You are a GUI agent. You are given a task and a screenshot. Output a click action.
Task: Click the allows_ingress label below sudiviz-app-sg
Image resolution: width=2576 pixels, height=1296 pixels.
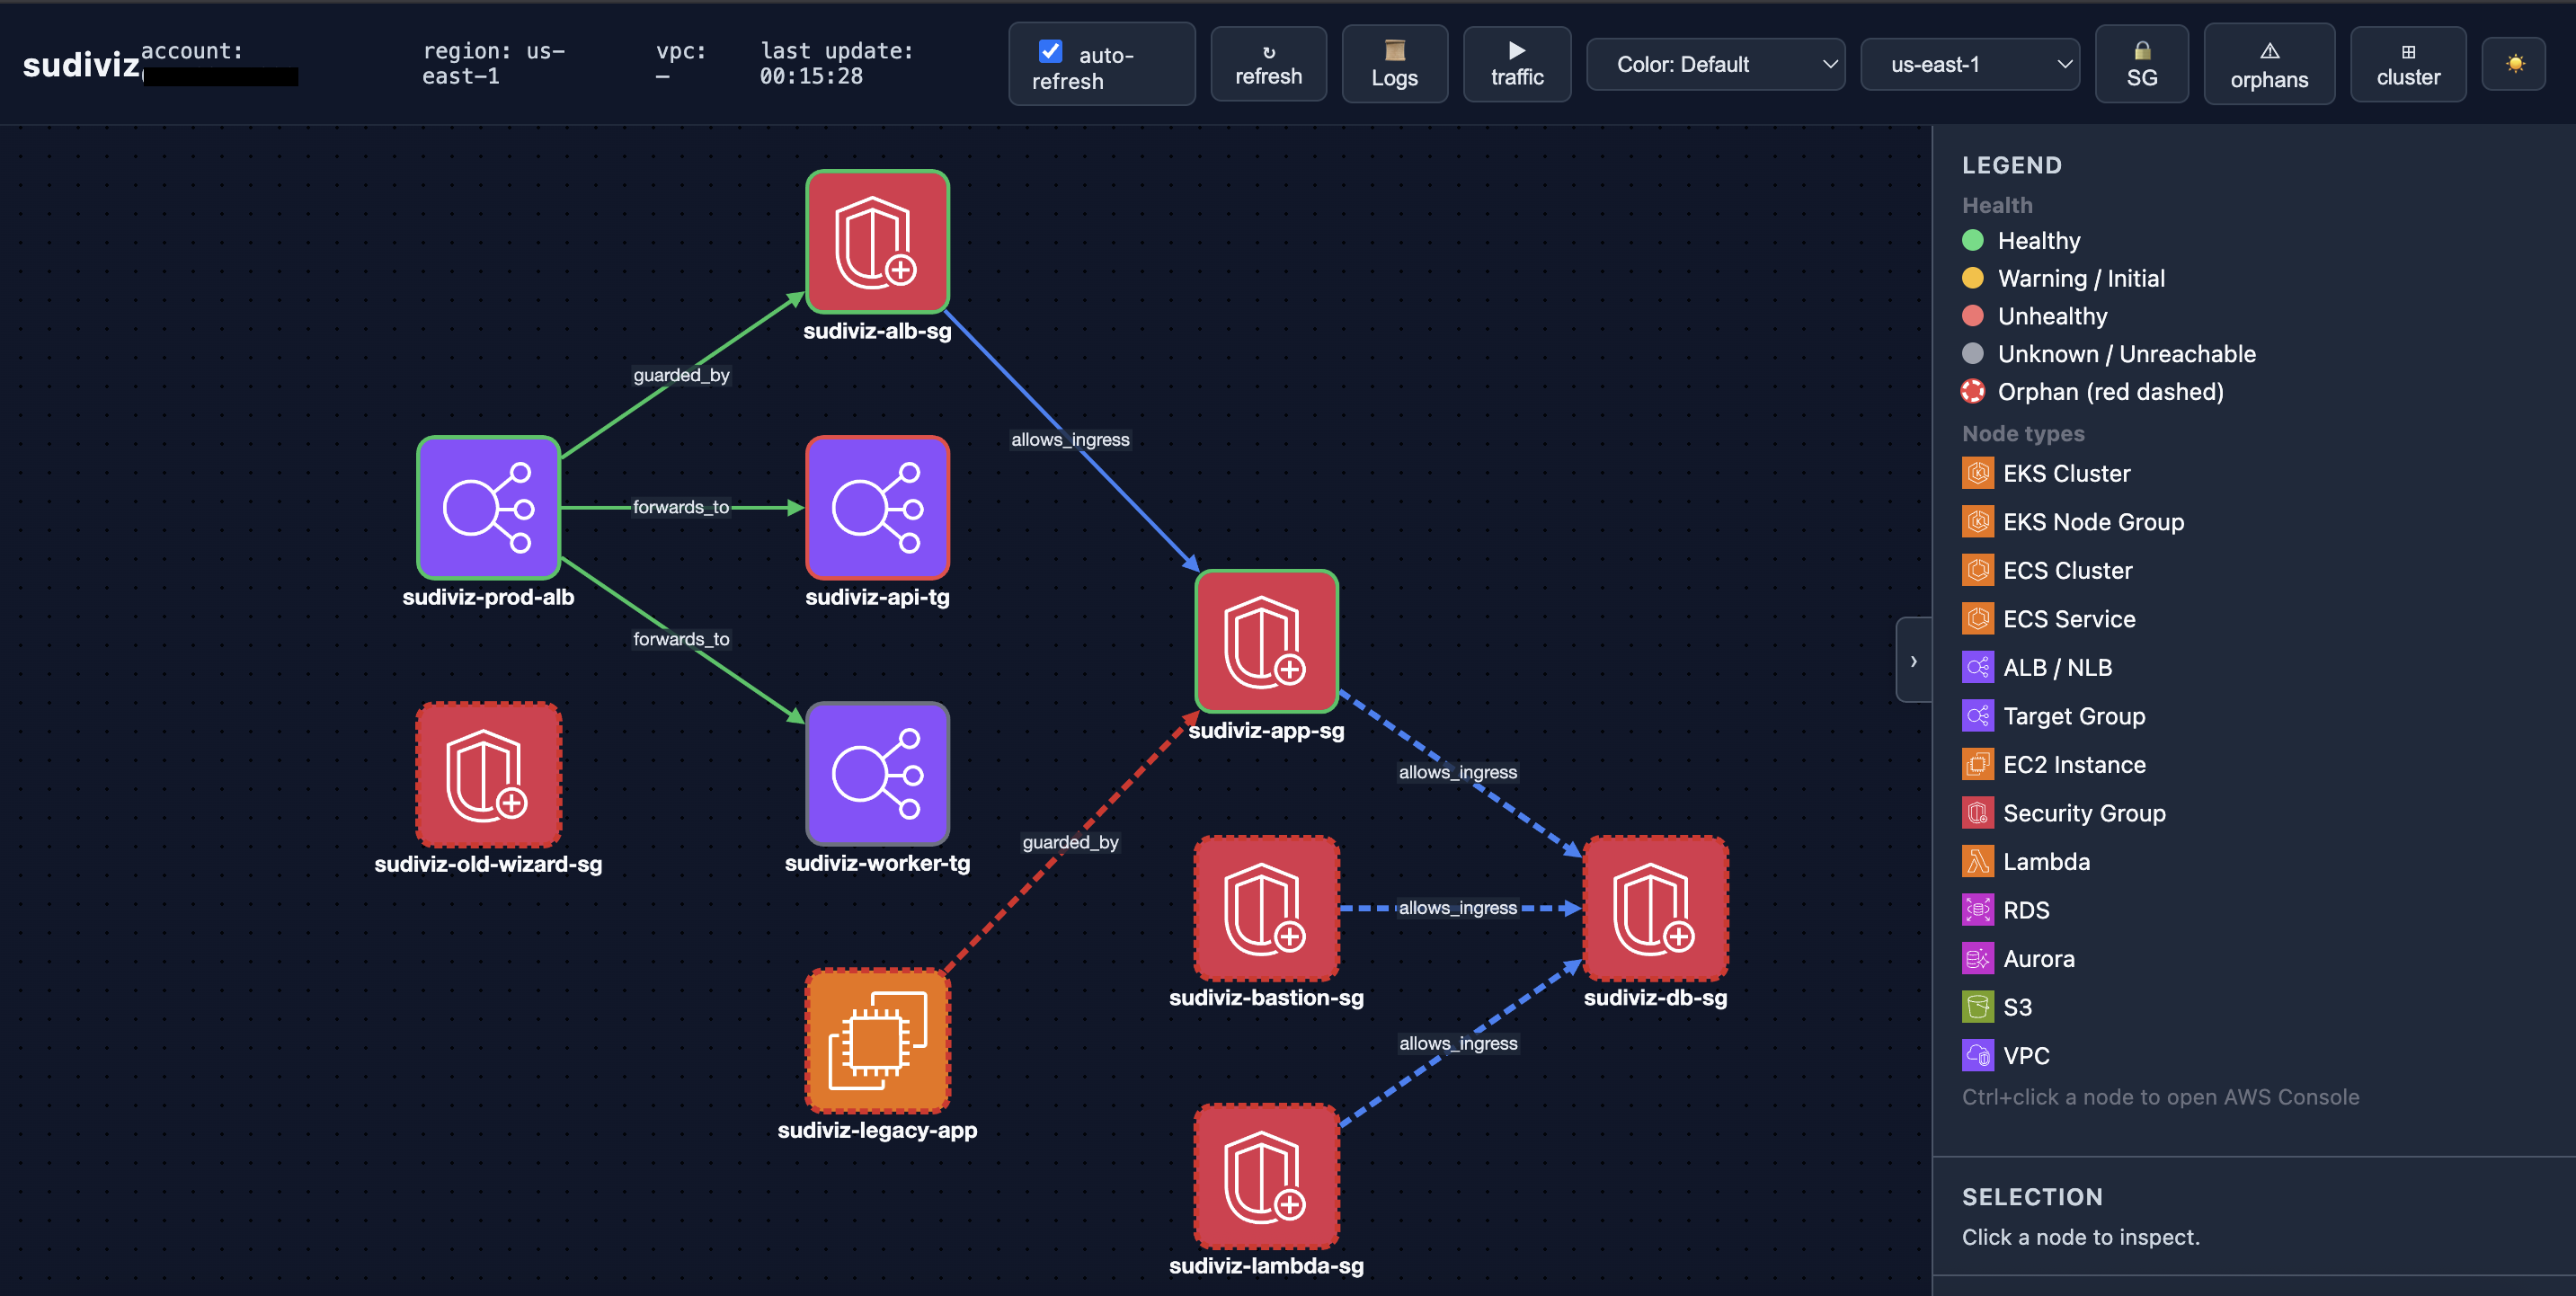(1457, 772)
